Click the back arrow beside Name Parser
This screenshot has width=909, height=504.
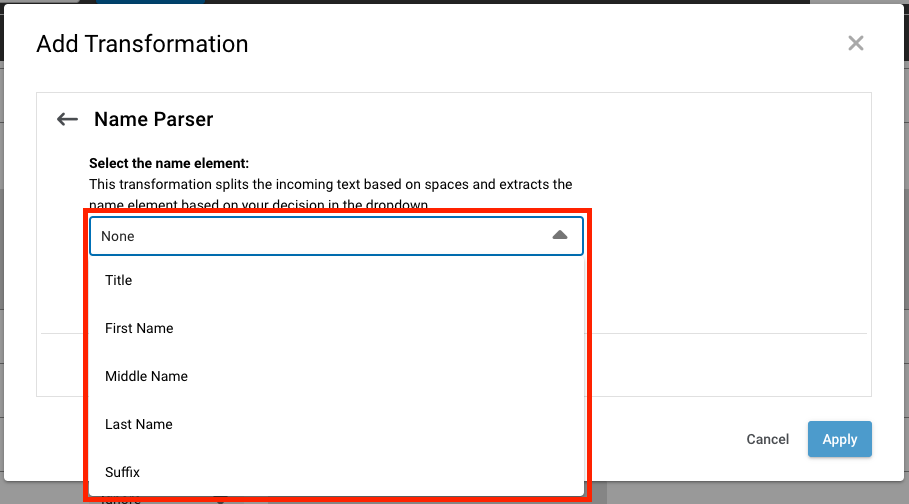coord(67,120)
